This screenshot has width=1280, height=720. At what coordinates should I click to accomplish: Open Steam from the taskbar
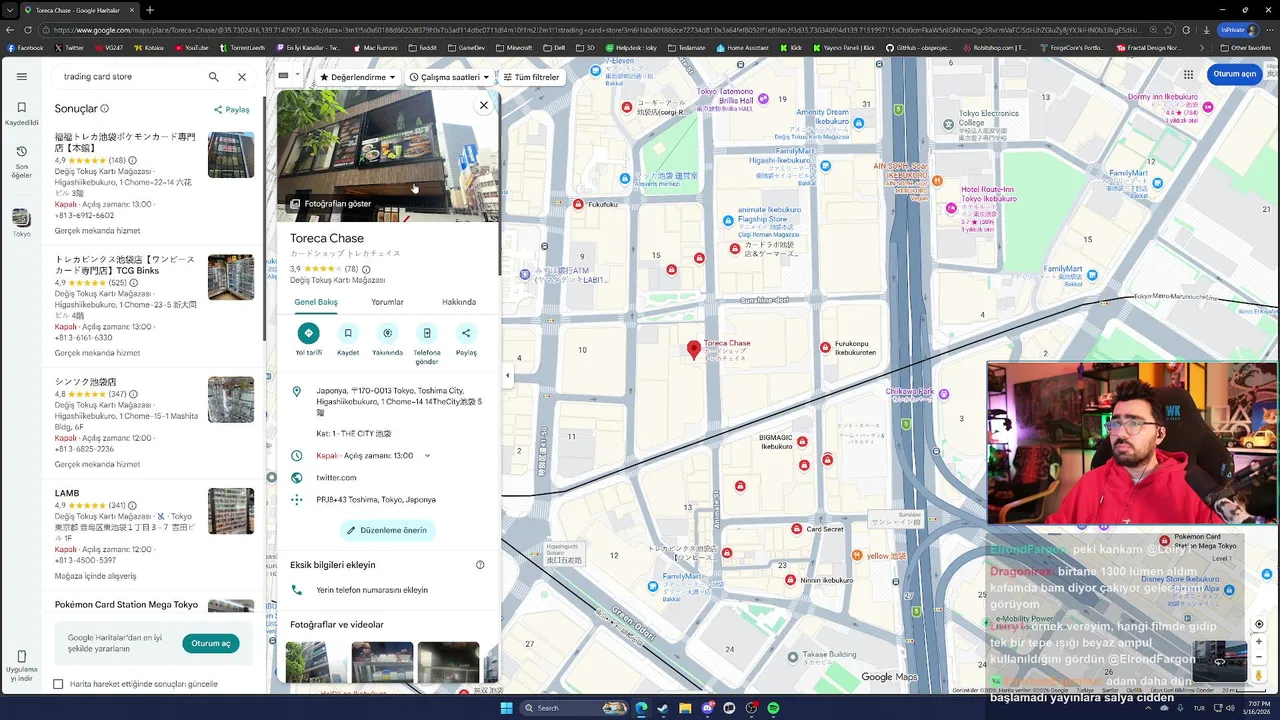tap(663, 708)
